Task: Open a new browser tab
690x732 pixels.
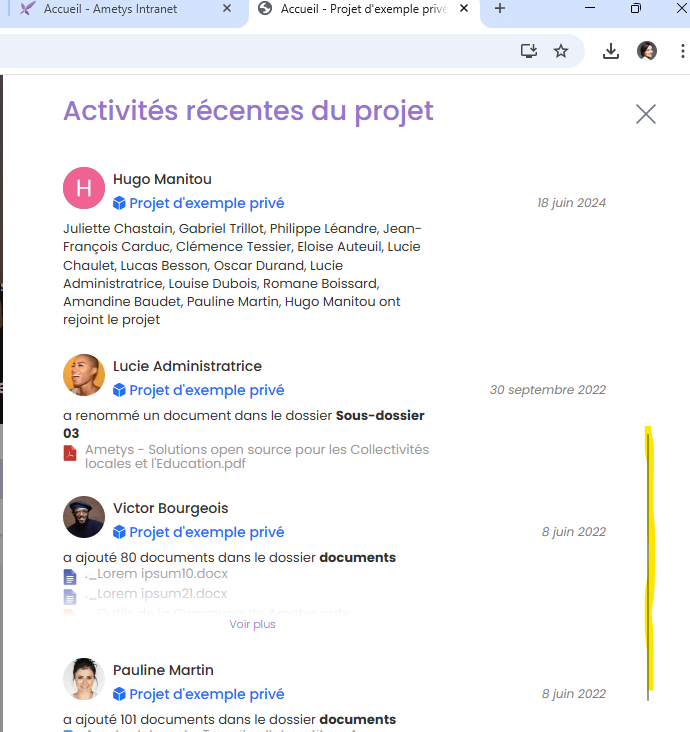Action: click(x=500, y=9)
